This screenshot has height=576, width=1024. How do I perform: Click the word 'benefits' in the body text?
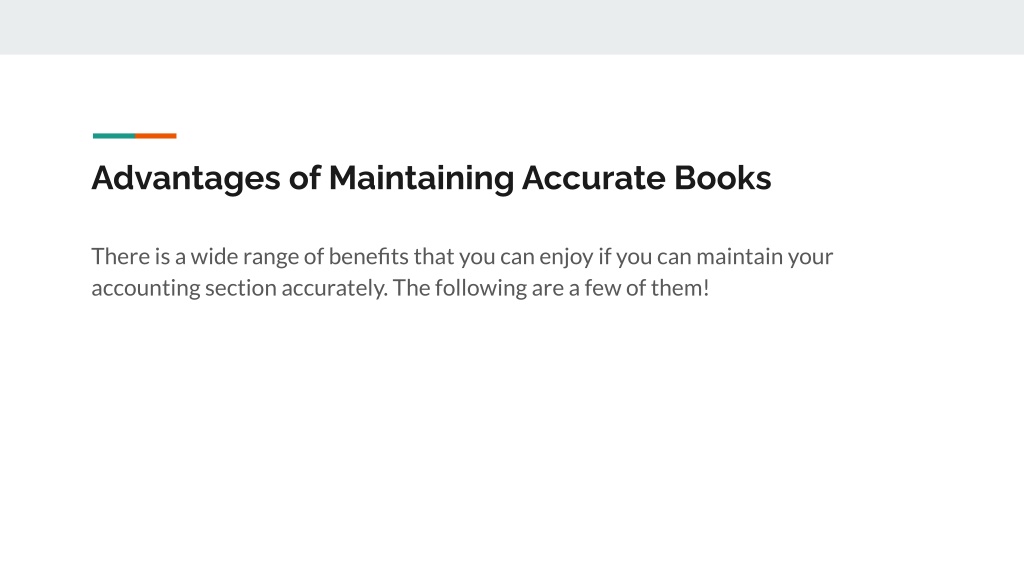tap(368, 257)
